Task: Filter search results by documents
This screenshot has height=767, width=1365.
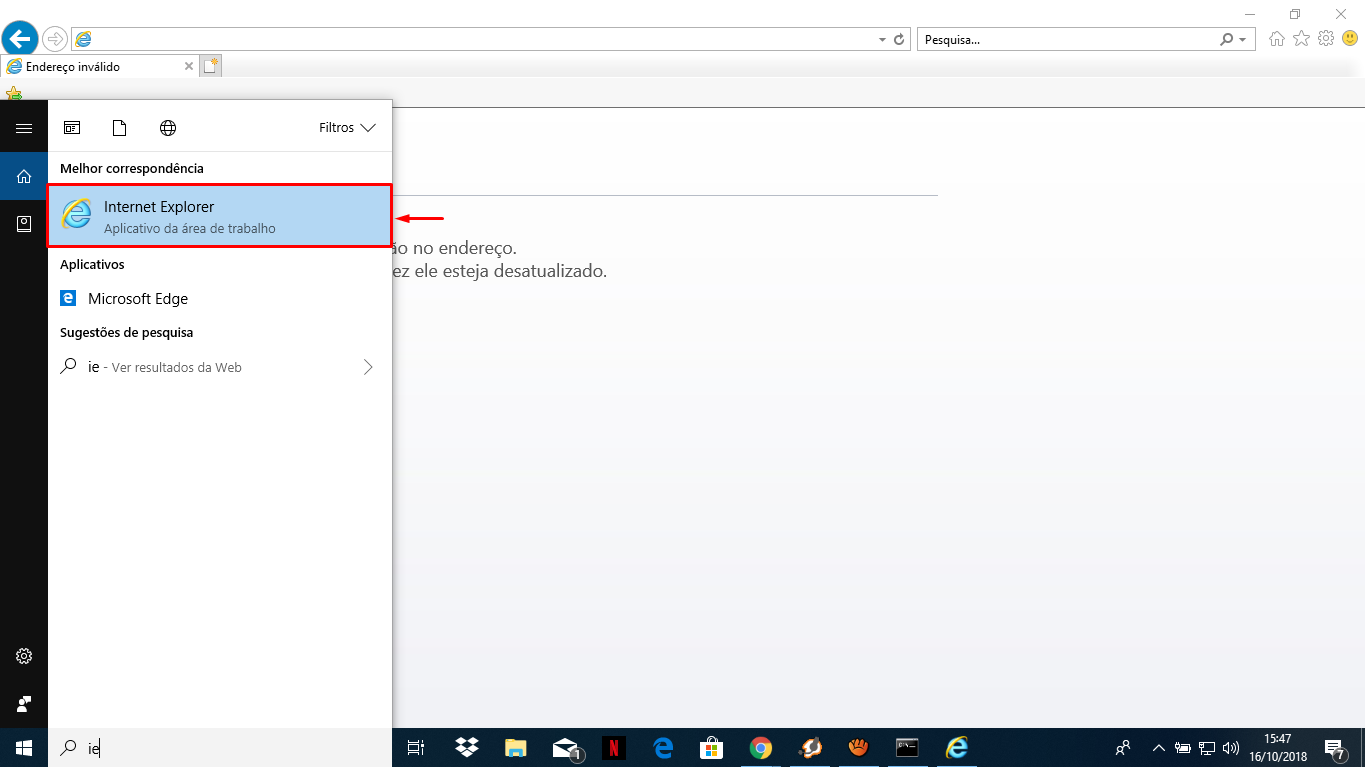Action: tap(120, 128)
